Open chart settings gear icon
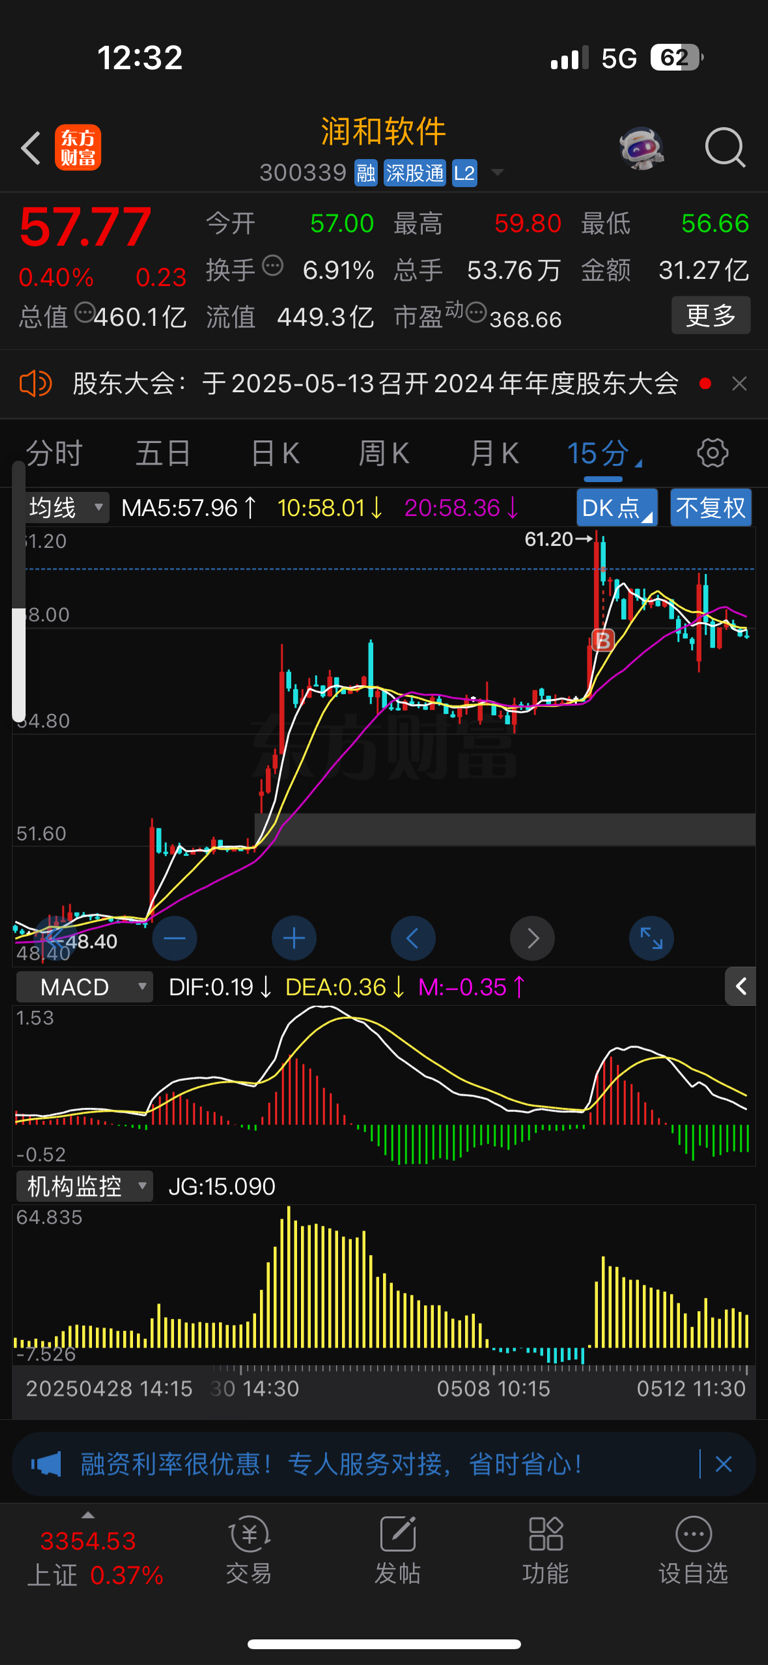This screenshot has width=769, height=1665. [713, 453]
